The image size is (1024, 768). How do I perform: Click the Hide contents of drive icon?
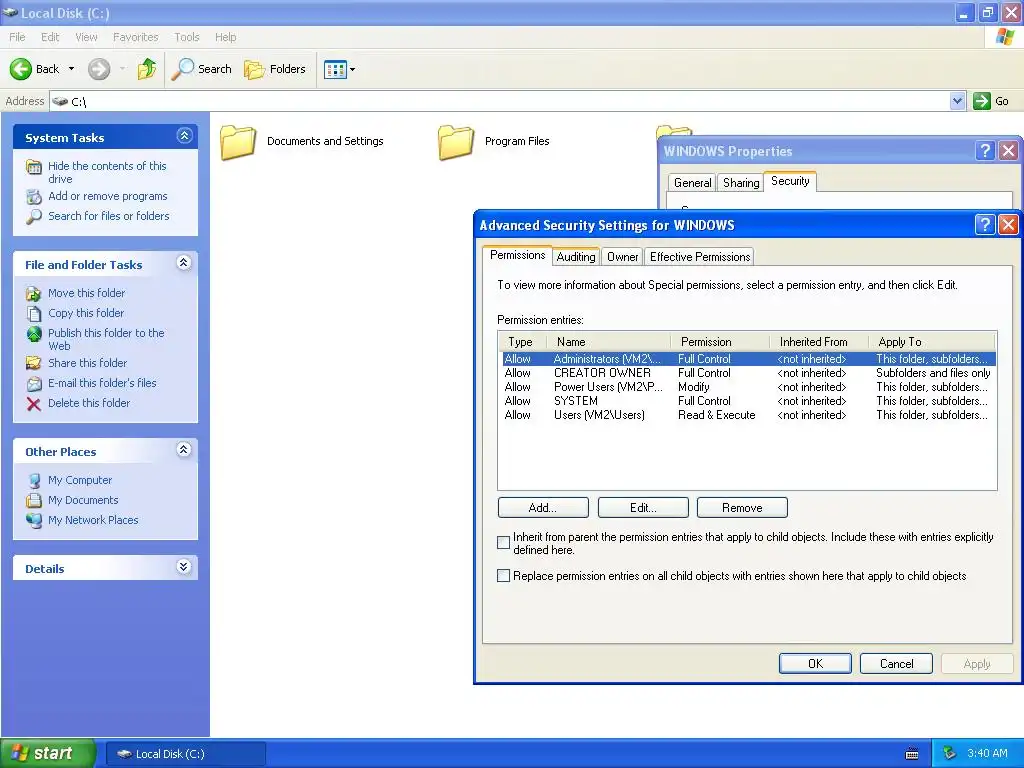pyautogui.click(x=34, y=167)
